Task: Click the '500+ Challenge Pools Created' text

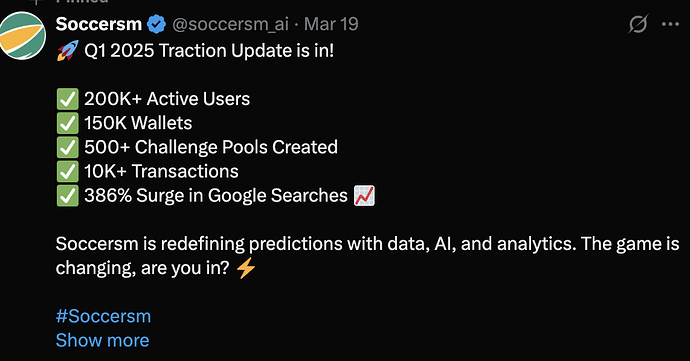Action: pyautogui.click(x=211, y=147)
